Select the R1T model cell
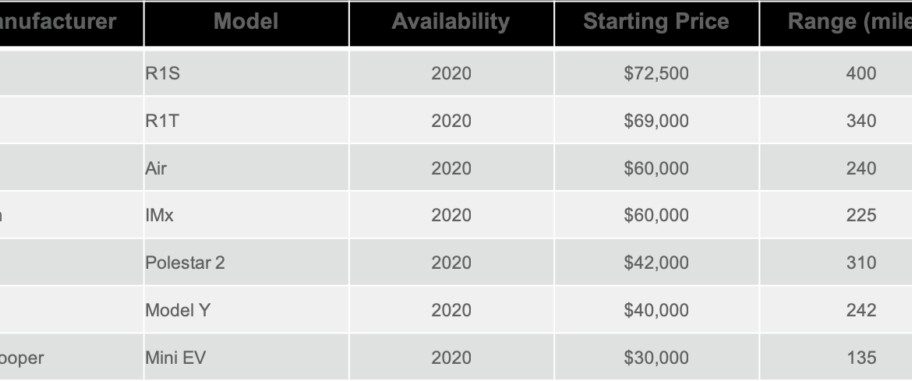Screen dimensions: 912x381 click(x=246, y=120)
